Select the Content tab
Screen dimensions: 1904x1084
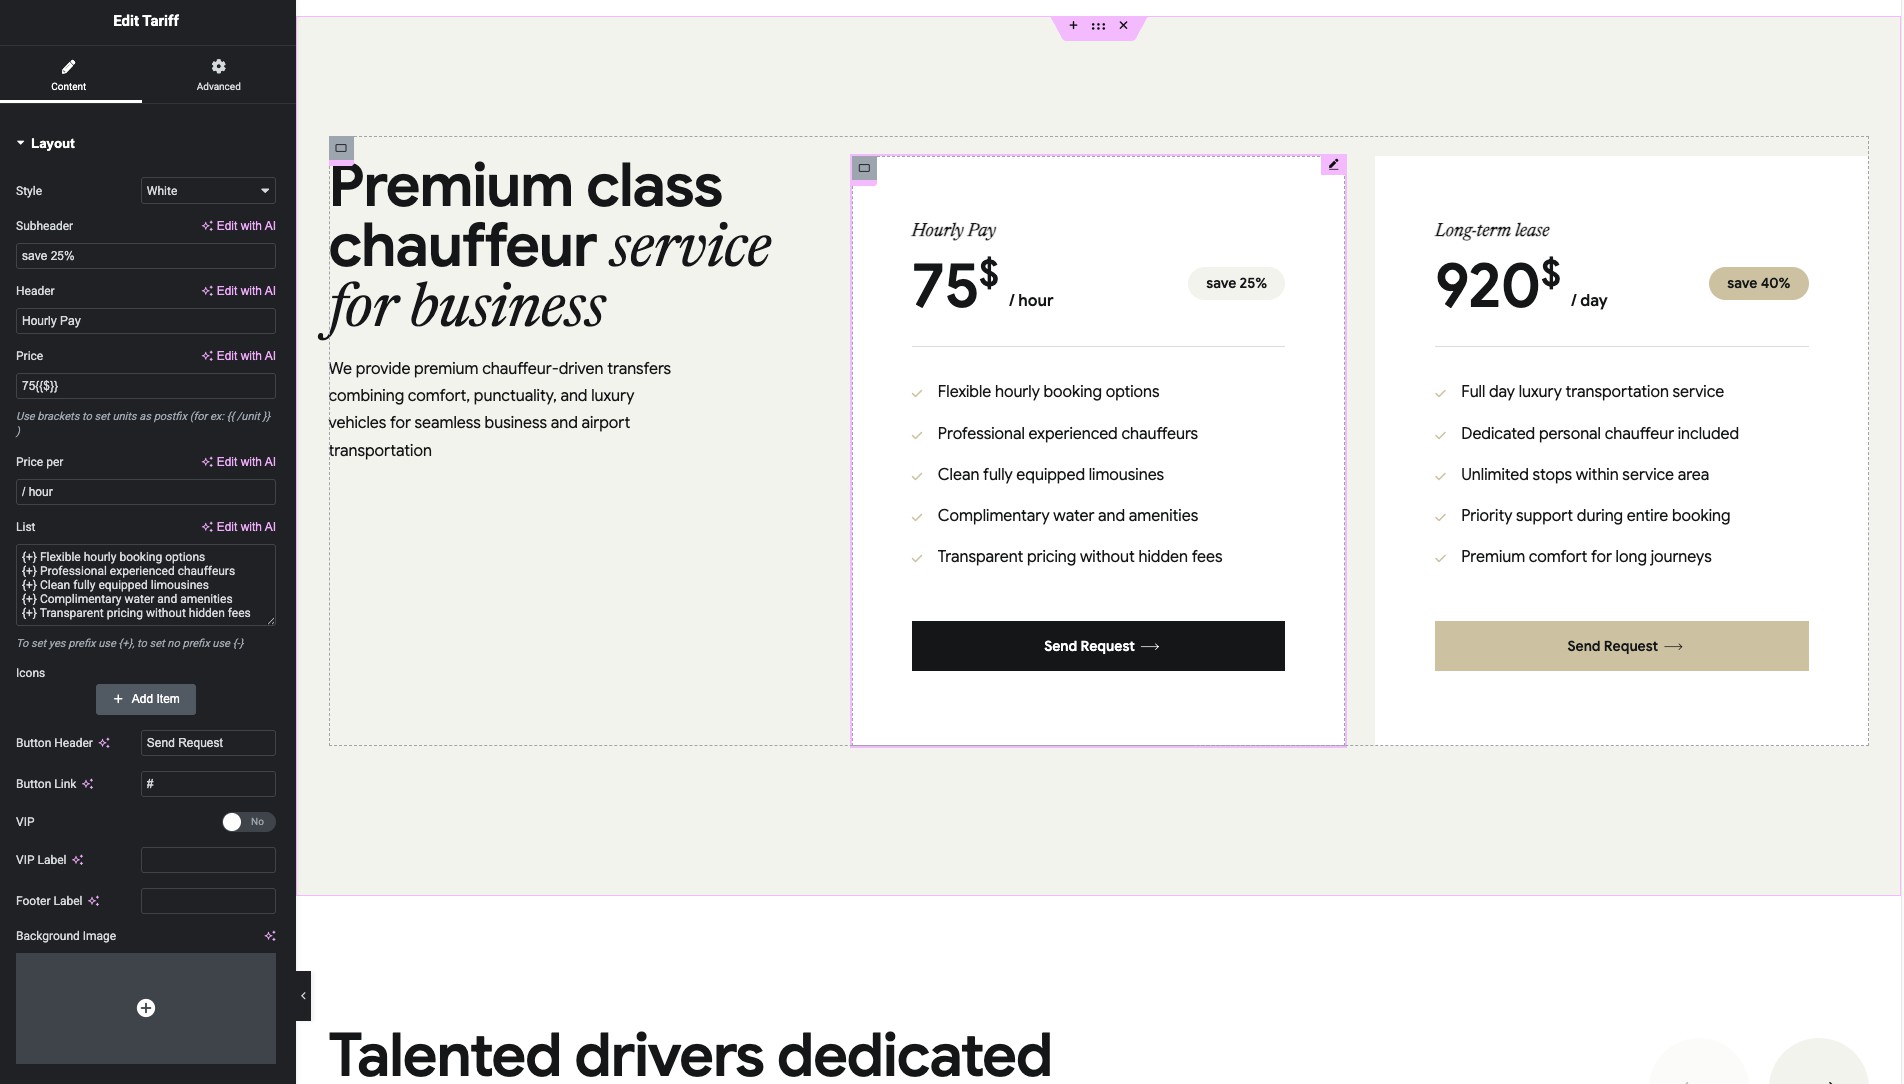click(68, 74)
